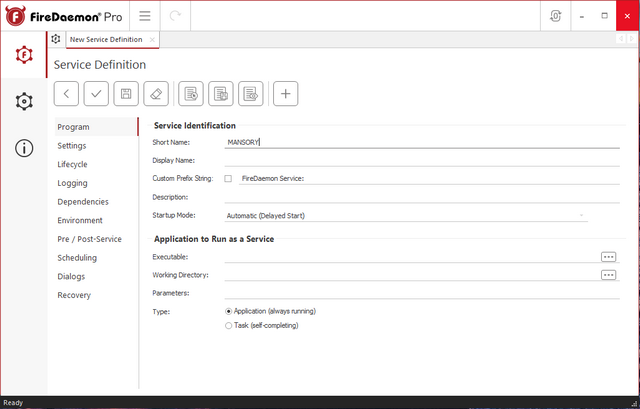Image resolution: width=640 pixels, height=409 pixels.
Task: Open the Scheduling section
Action: pos(77,258)
